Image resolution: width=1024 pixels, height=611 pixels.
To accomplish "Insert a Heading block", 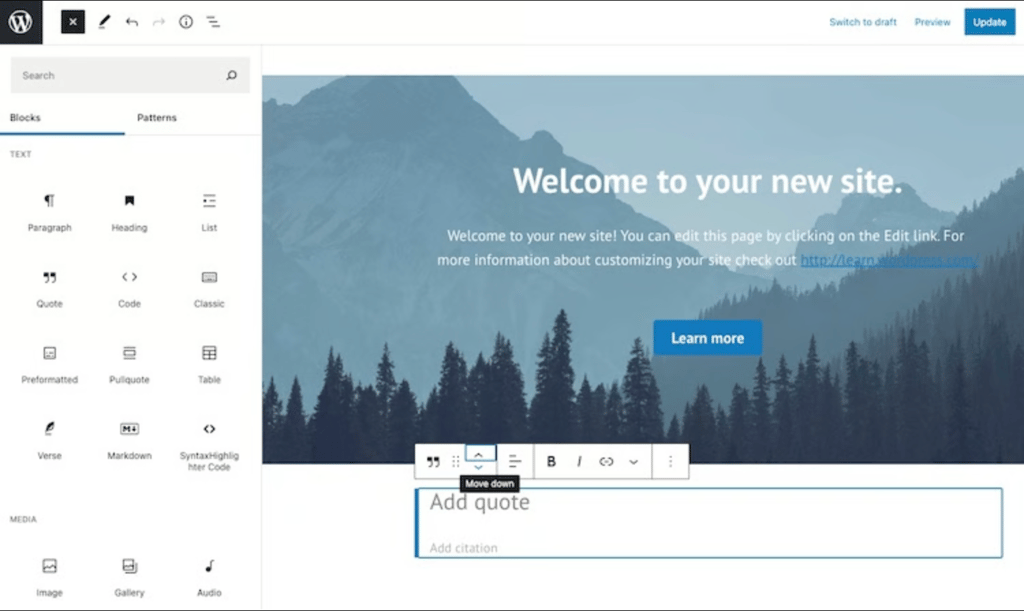I will (x=129, y=212).
